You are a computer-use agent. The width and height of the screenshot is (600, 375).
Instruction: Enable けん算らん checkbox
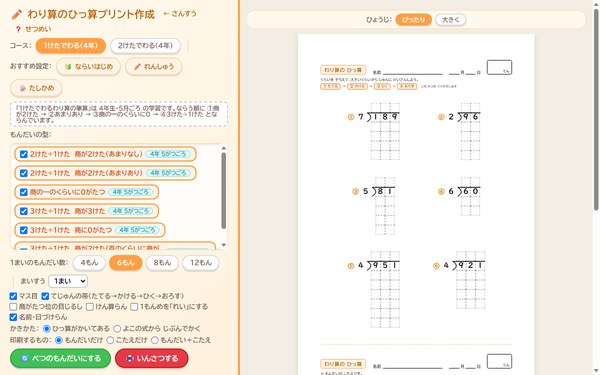tap(90, 307)
